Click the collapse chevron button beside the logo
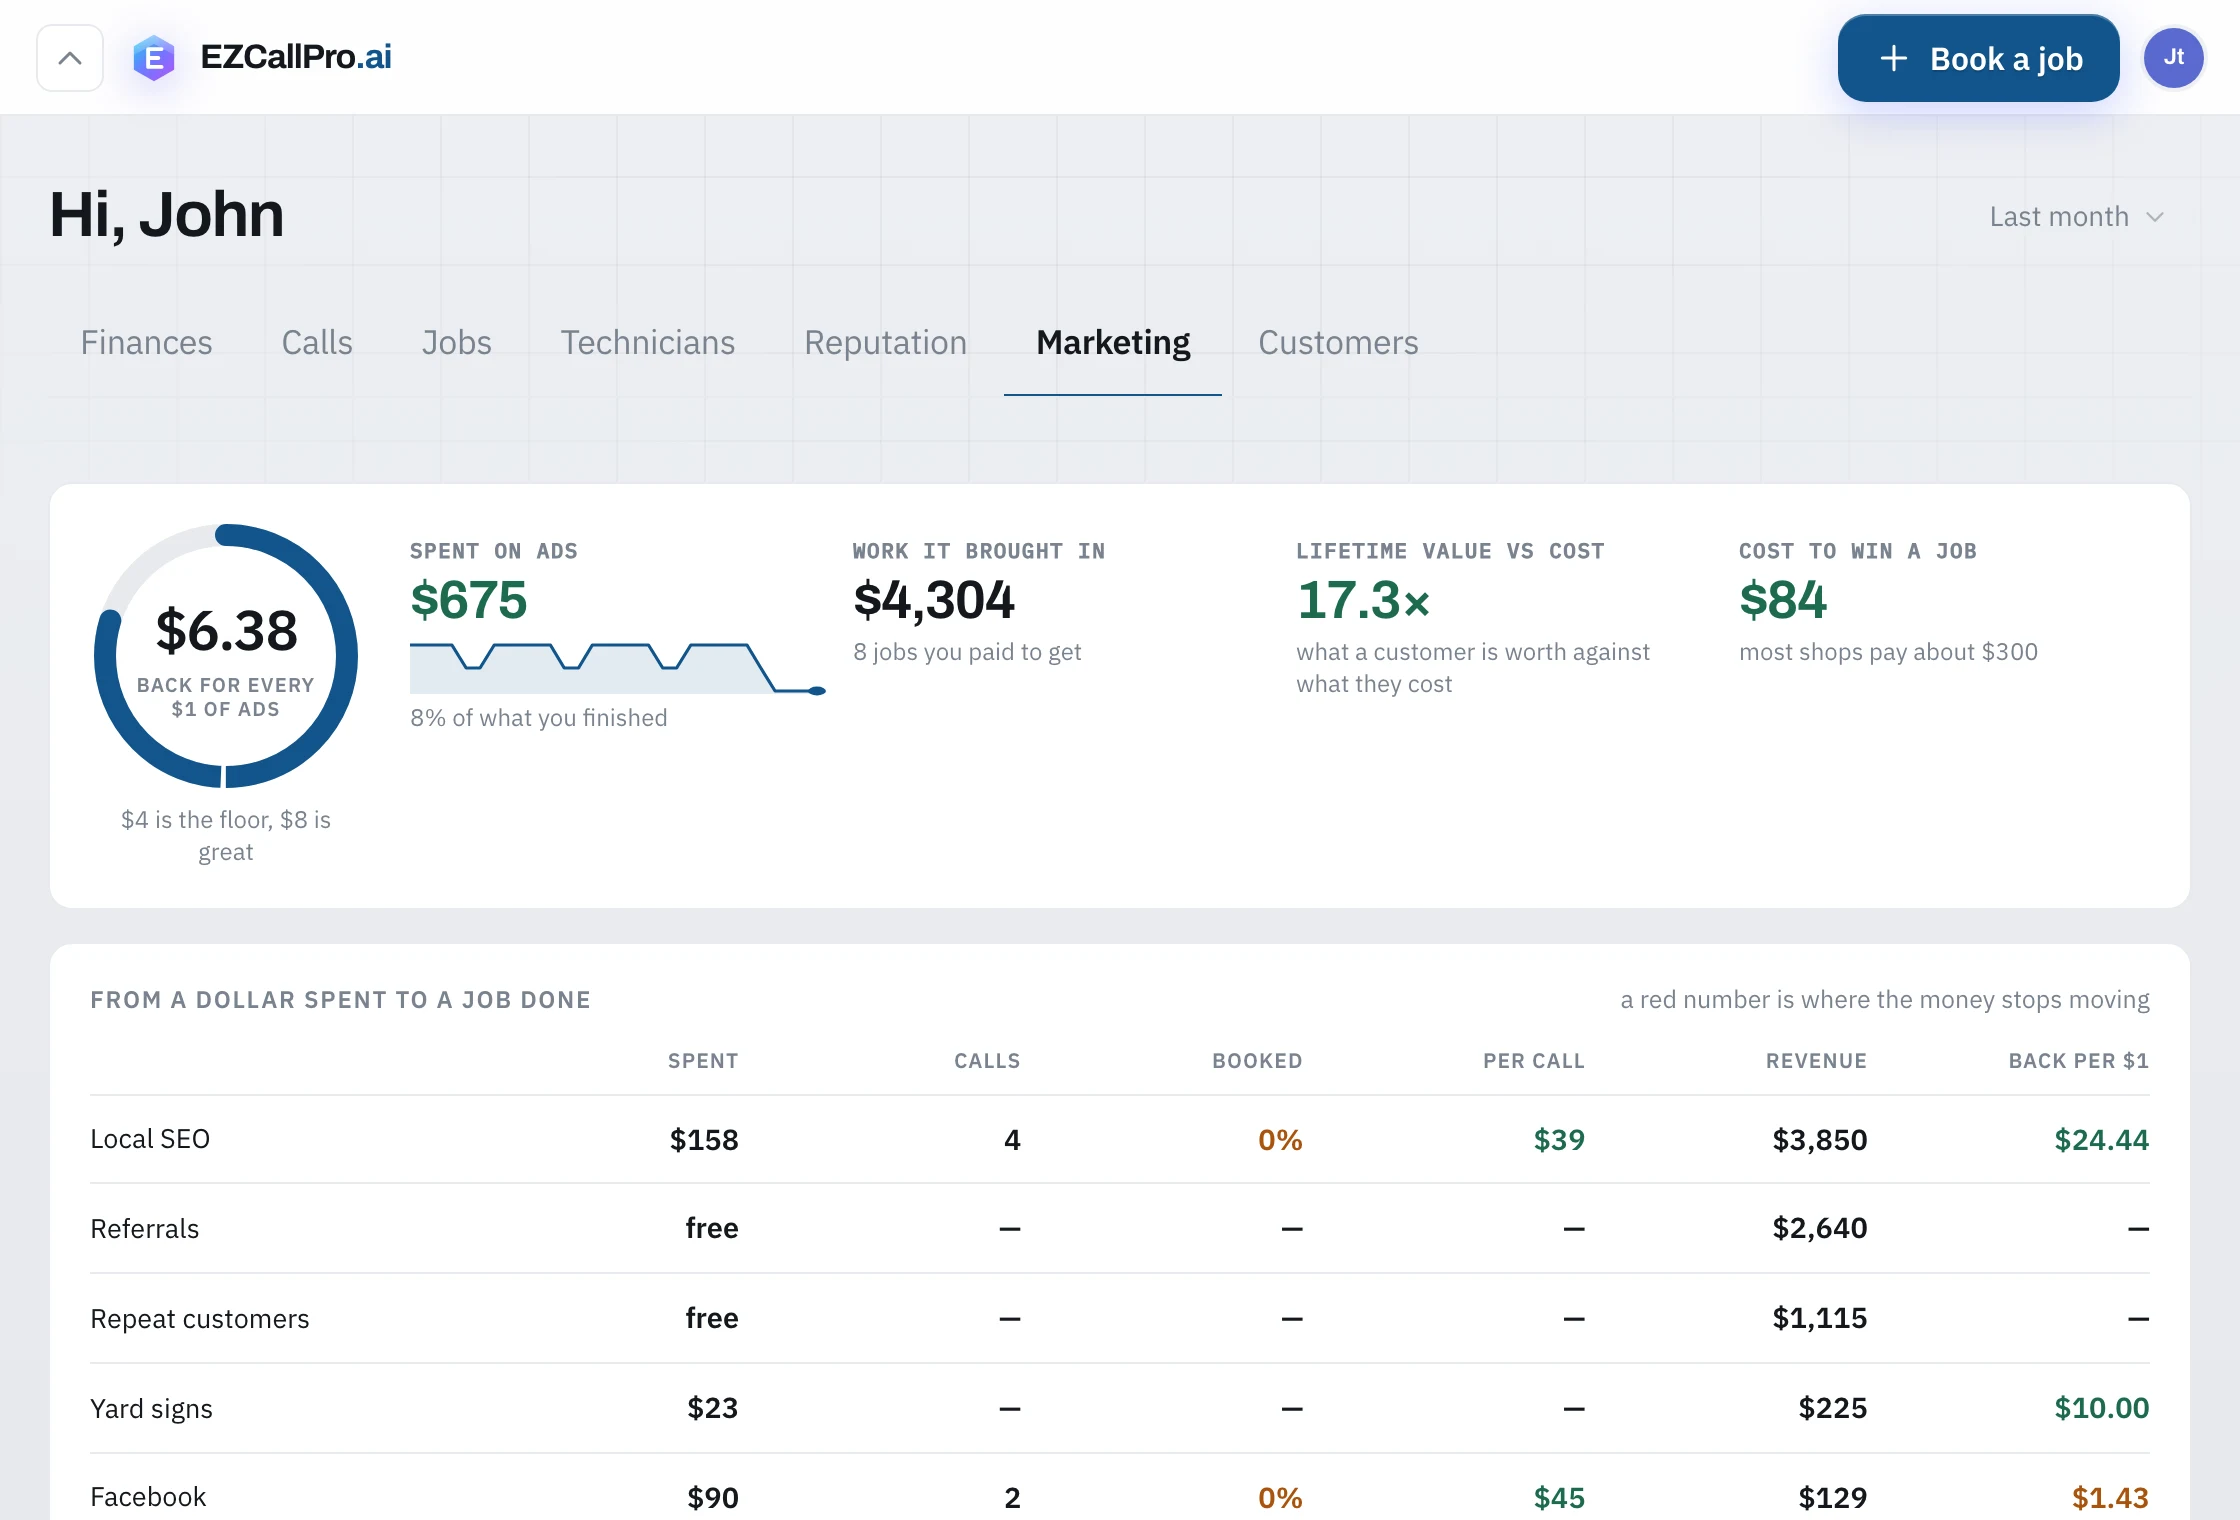2240x1520 pixels. point(70,58)
